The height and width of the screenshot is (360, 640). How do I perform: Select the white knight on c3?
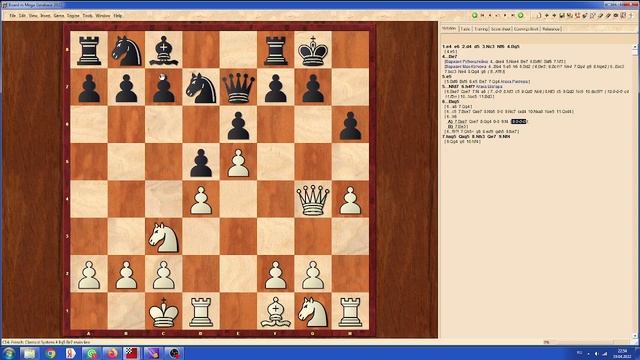click(164, 237)
